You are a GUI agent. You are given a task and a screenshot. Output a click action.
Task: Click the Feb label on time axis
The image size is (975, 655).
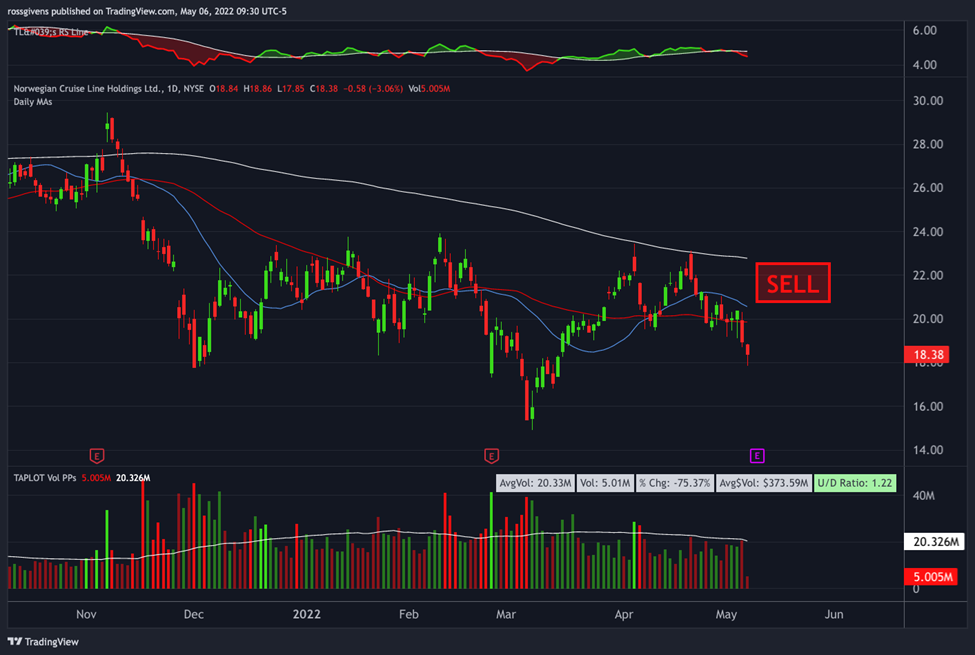409,615
